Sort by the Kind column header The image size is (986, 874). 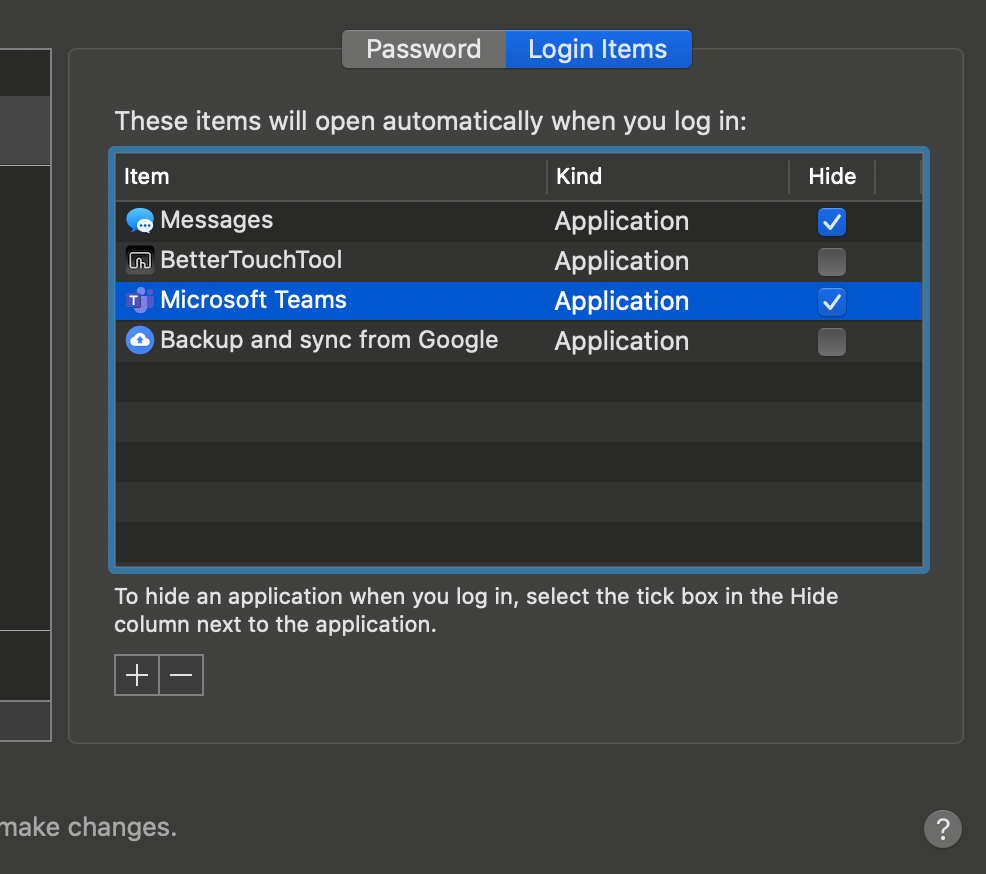pyautogui.click(x=668, y=177)
